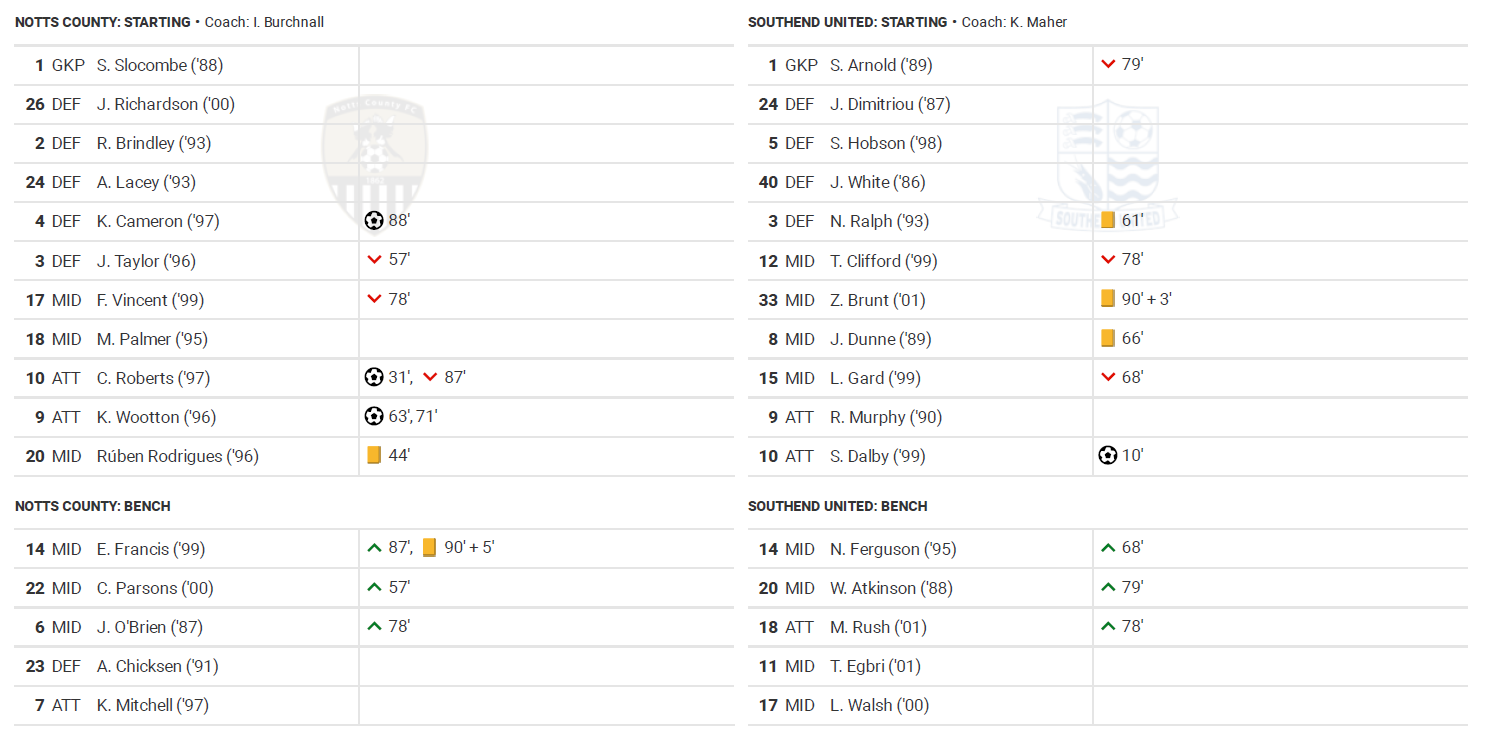Screen dimensions: 1487x747
Task: Click the green sub-on arrow for C. Parsons
Action: click(x=374, y=588)
